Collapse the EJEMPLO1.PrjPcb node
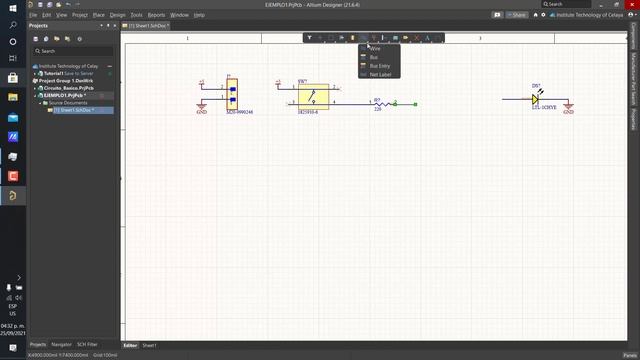The image size is (640, 360). coord(35,96)
